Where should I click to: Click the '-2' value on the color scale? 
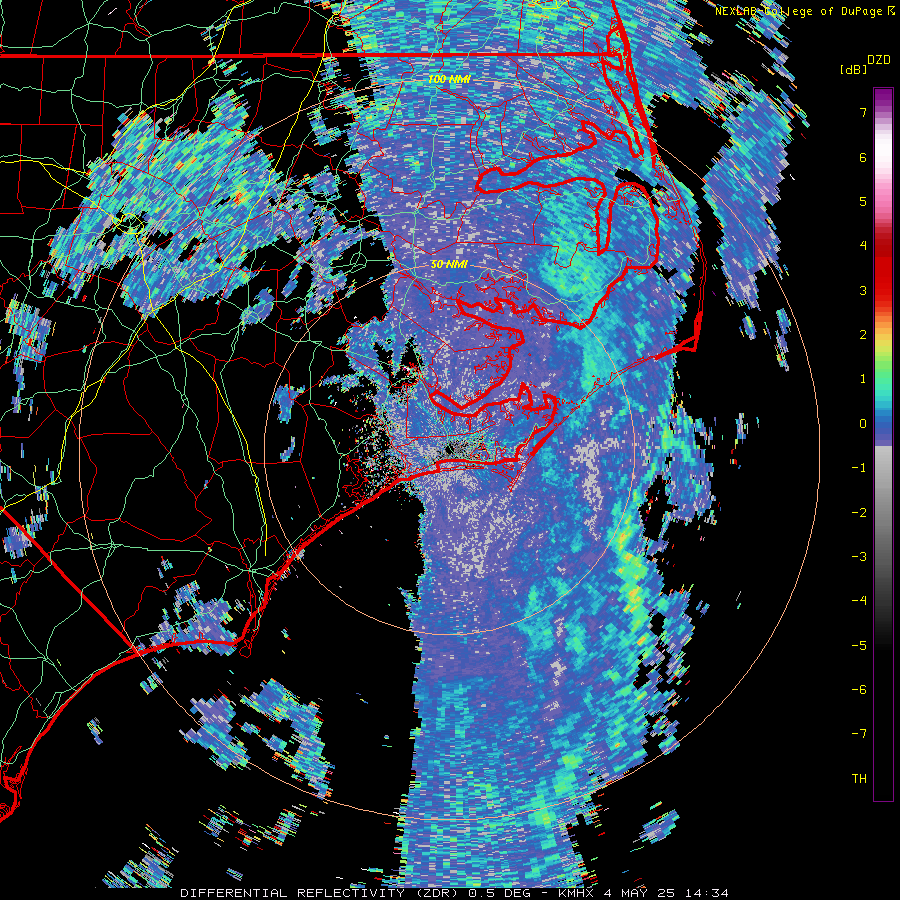tap(859, 513)
